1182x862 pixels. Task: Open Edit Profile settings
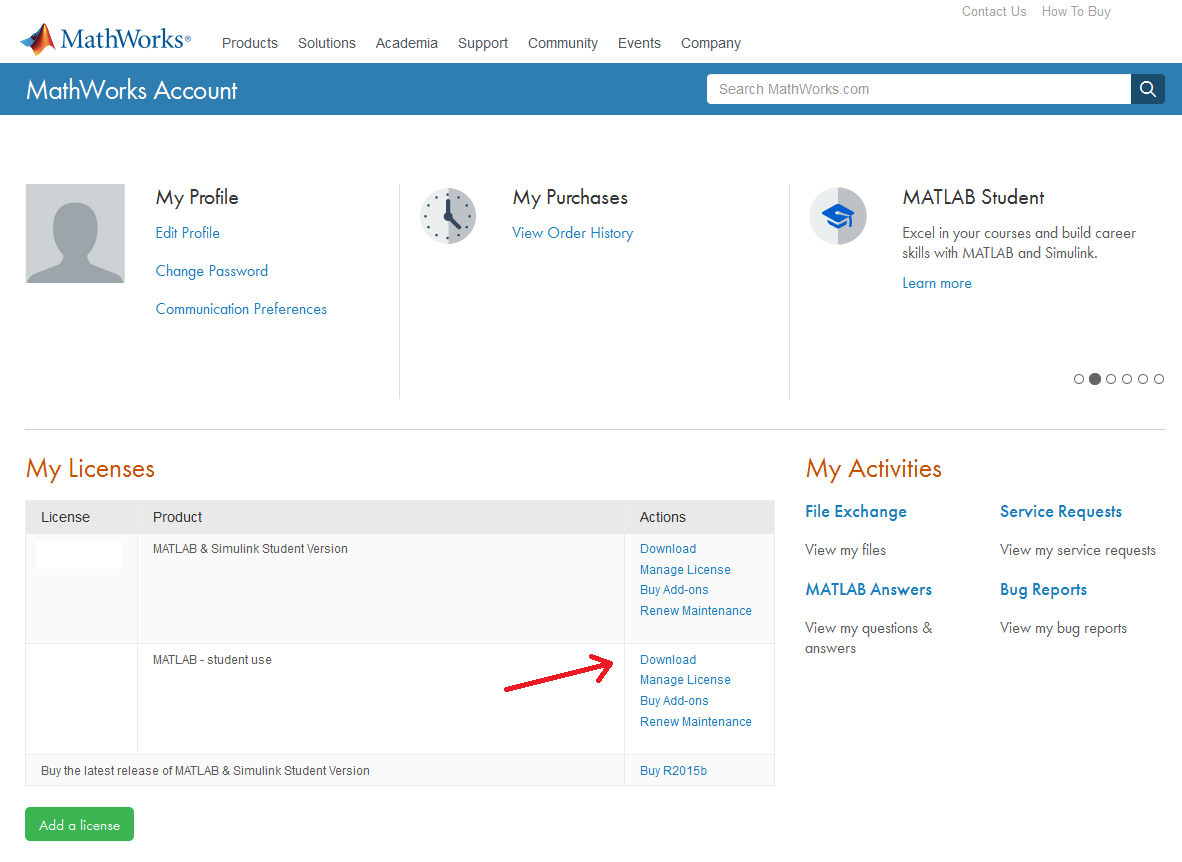[x=187, y=232]
